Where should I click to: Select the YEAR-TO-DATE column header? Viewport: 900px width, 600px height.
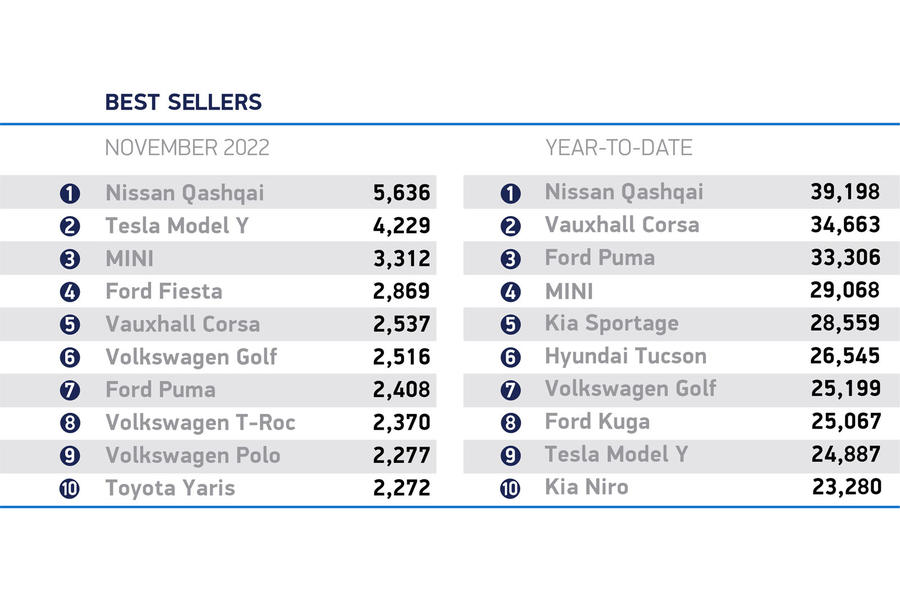pos(619,148)
